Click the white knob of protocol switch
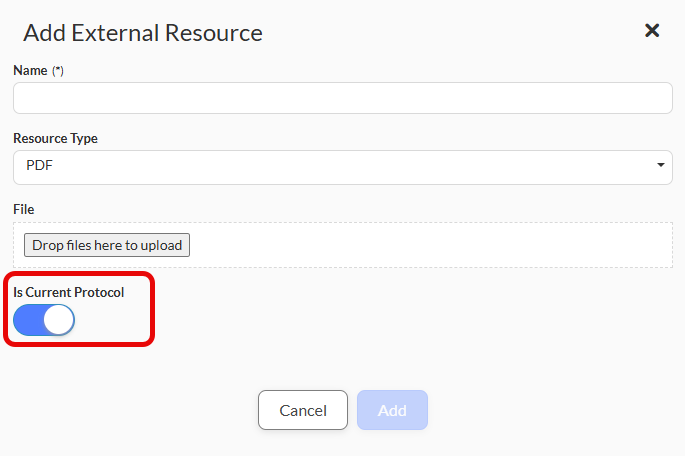 coord(59,320)
